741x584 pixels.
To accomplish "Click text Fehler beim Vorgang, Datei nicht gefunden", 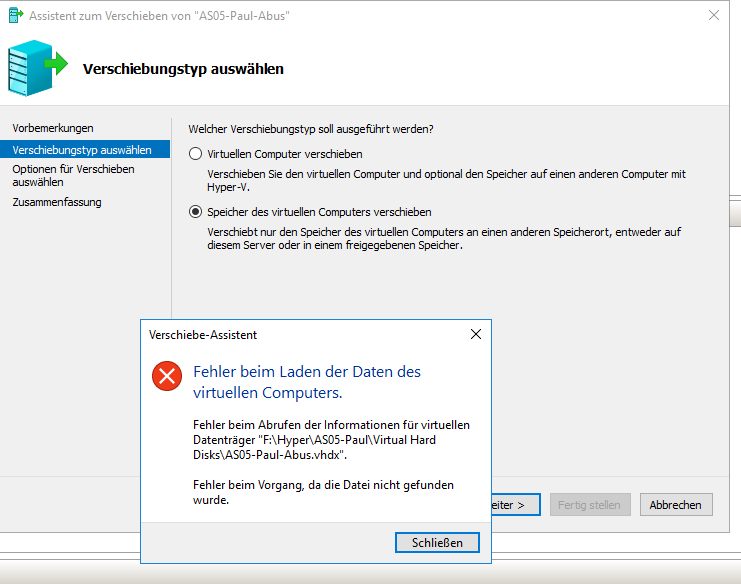I will pos(323,492).
